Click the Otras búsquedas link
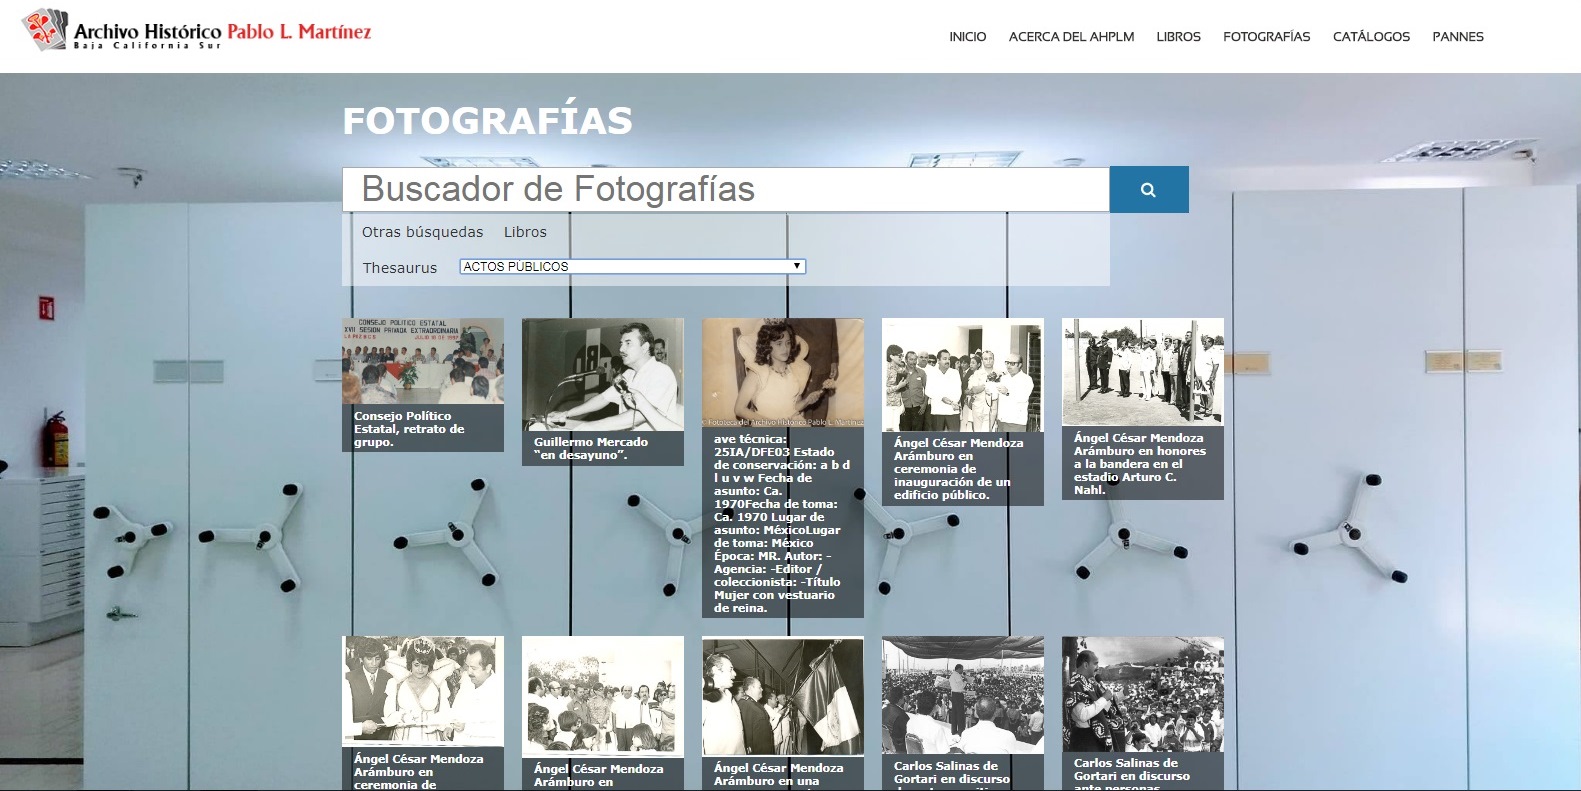 (422, 232)
